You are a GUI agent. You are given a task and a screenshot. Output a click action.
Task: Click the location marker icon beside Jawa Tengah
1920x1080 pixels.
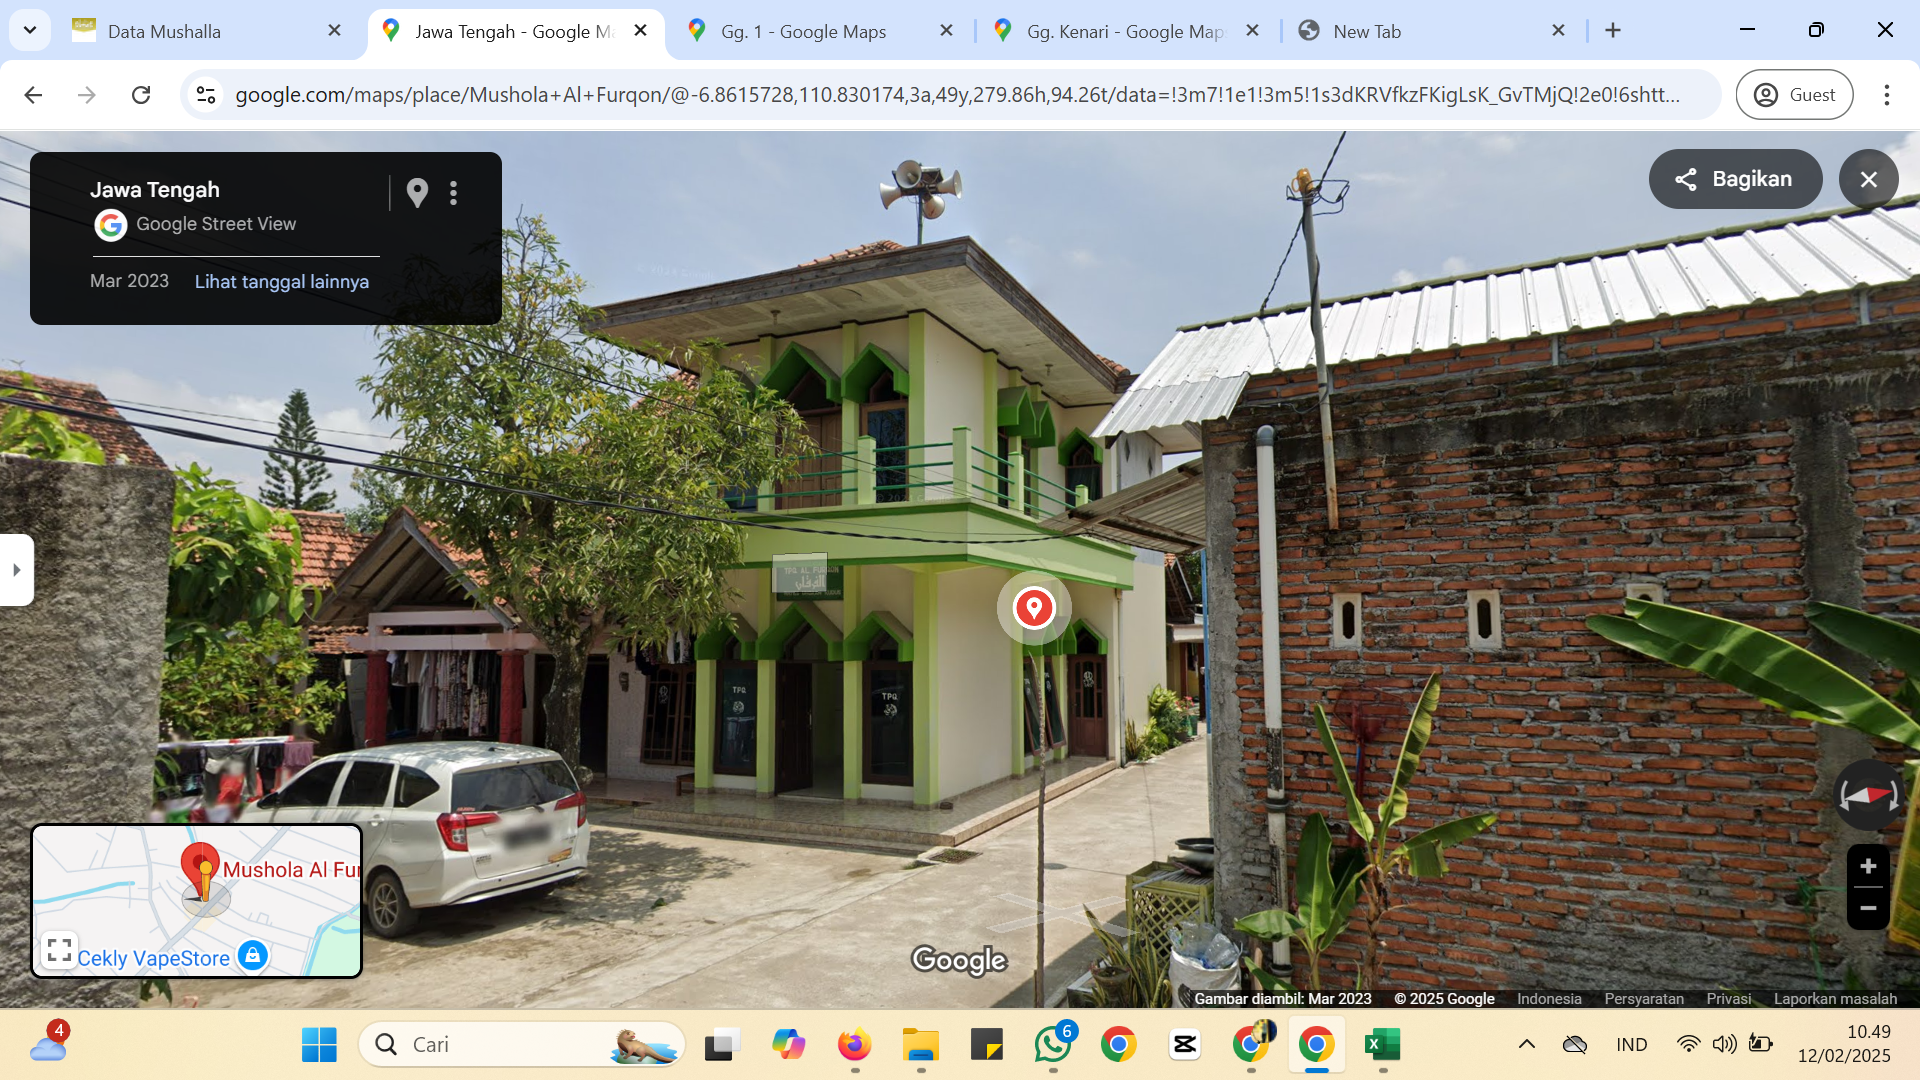coord(417,193)
